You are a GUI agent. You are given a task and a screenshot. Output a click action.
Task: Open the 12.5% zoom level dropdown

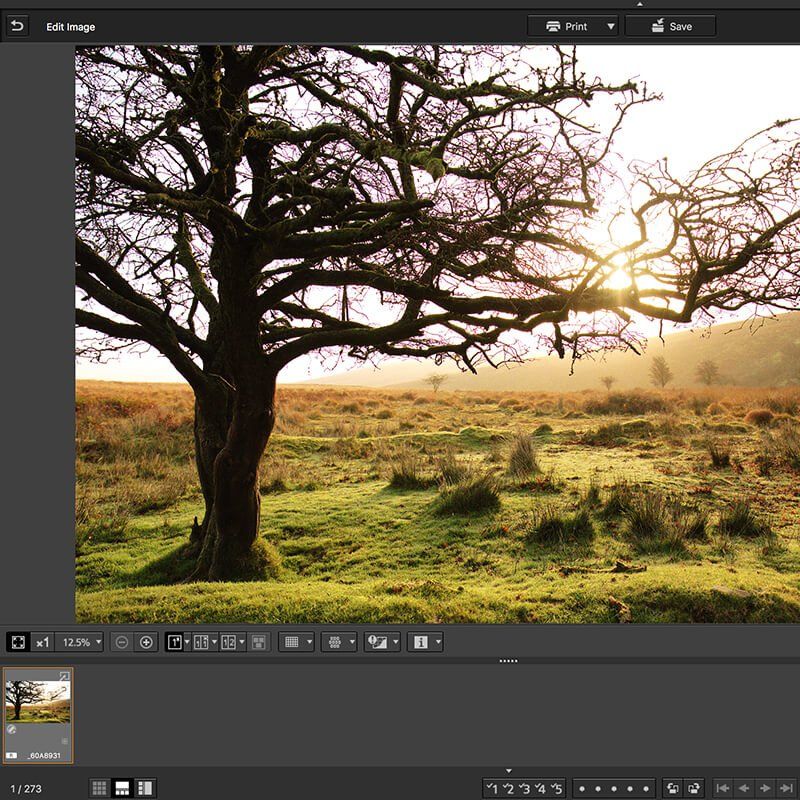[x=79, y=642]
